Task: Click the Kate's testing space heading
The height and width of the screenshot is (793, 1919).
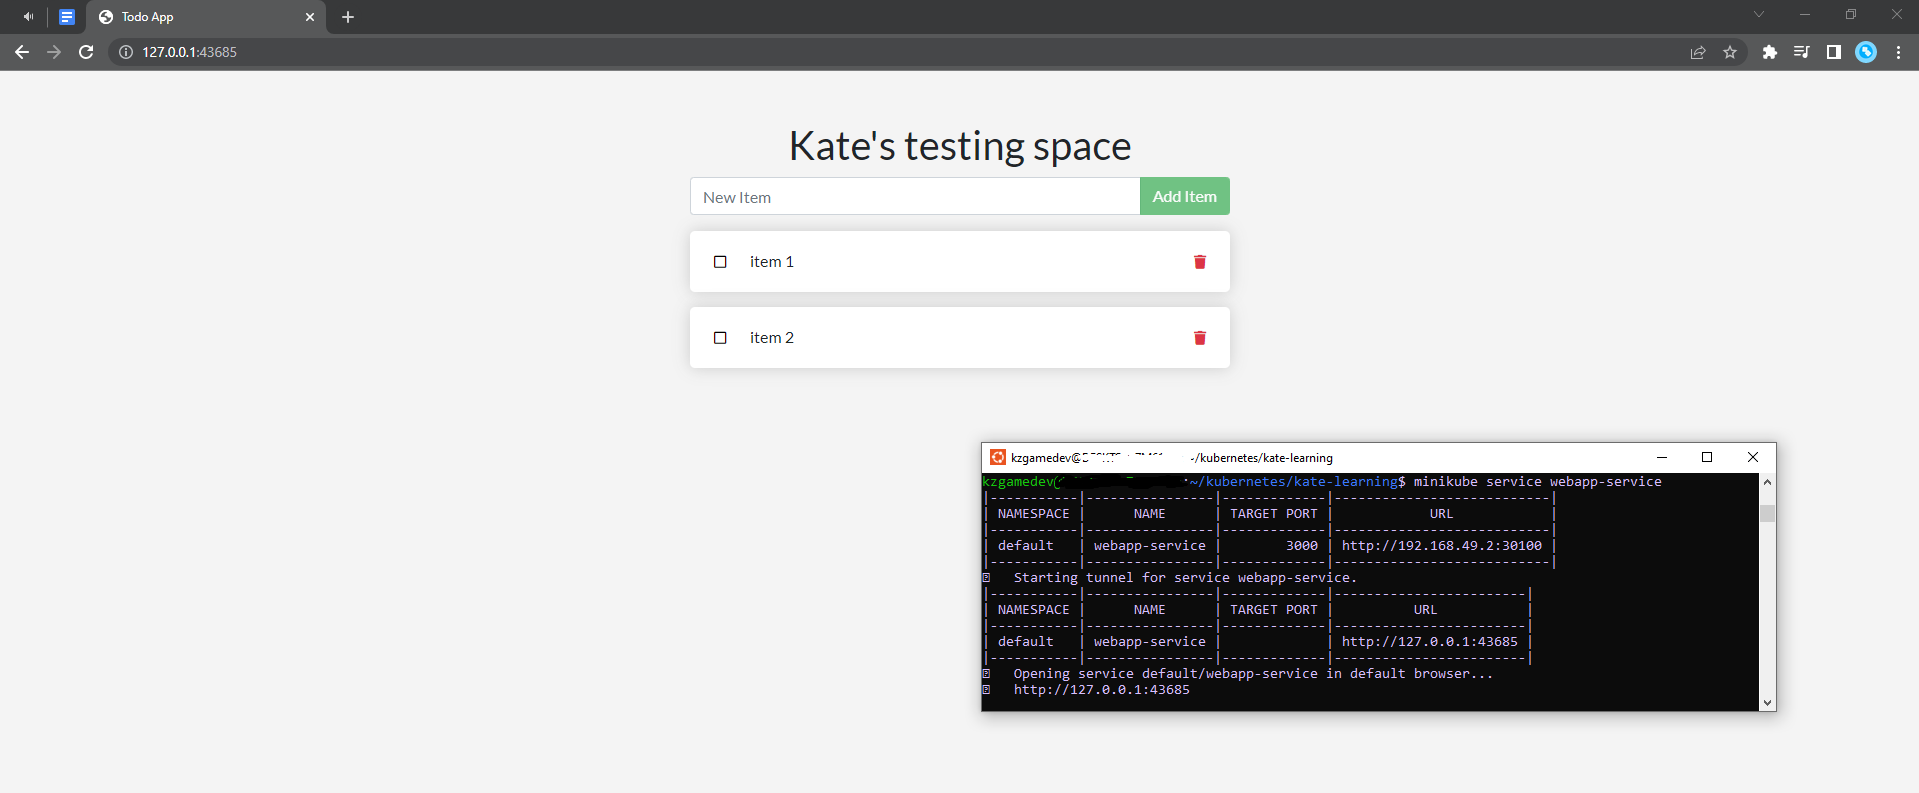Action: point(960,146)
